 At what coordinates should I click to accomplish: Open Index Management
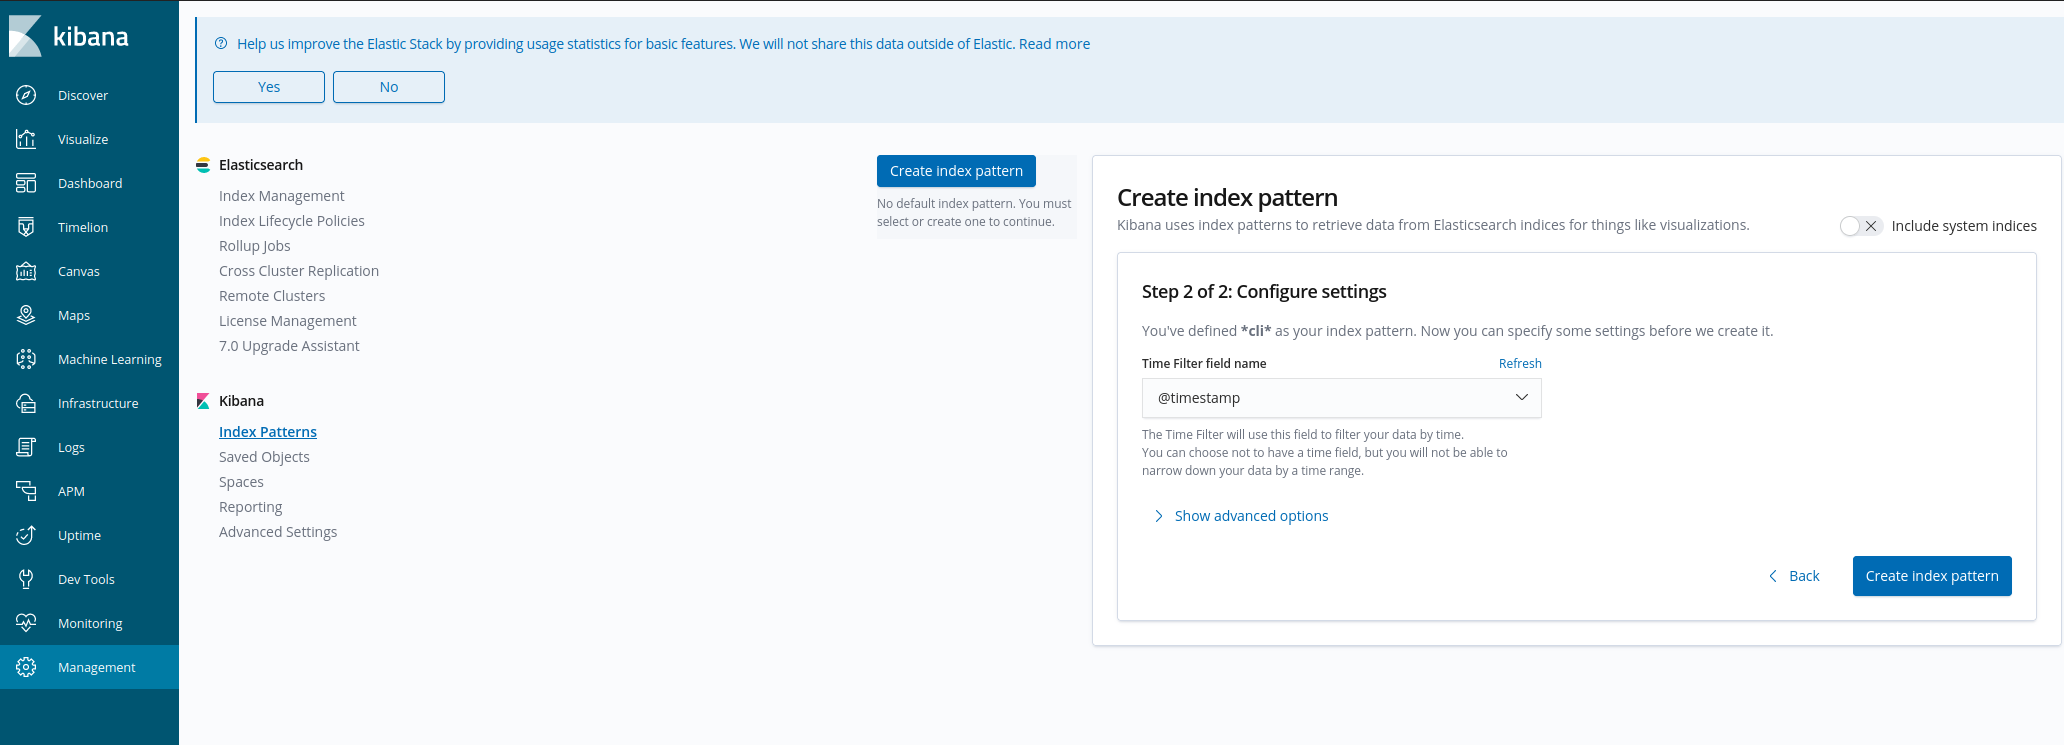pos(282,196)
